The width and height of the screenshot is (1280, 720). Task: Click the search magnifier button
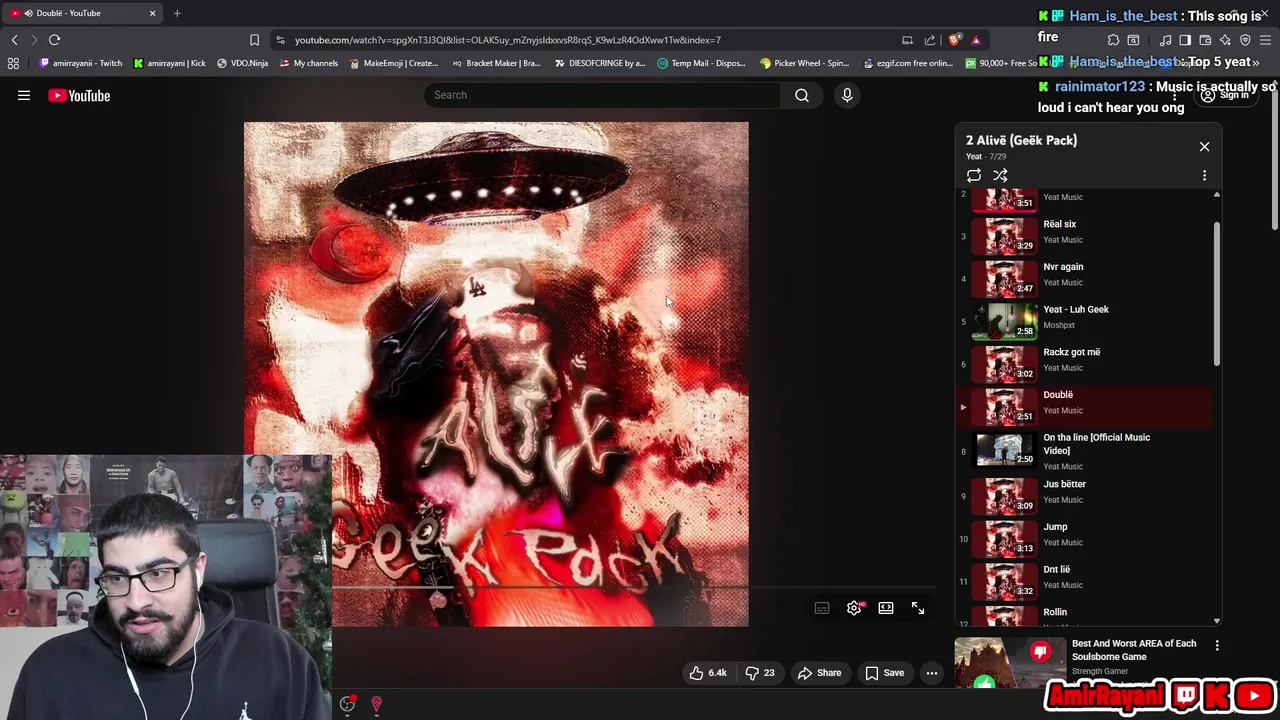(x=802, y=95)
